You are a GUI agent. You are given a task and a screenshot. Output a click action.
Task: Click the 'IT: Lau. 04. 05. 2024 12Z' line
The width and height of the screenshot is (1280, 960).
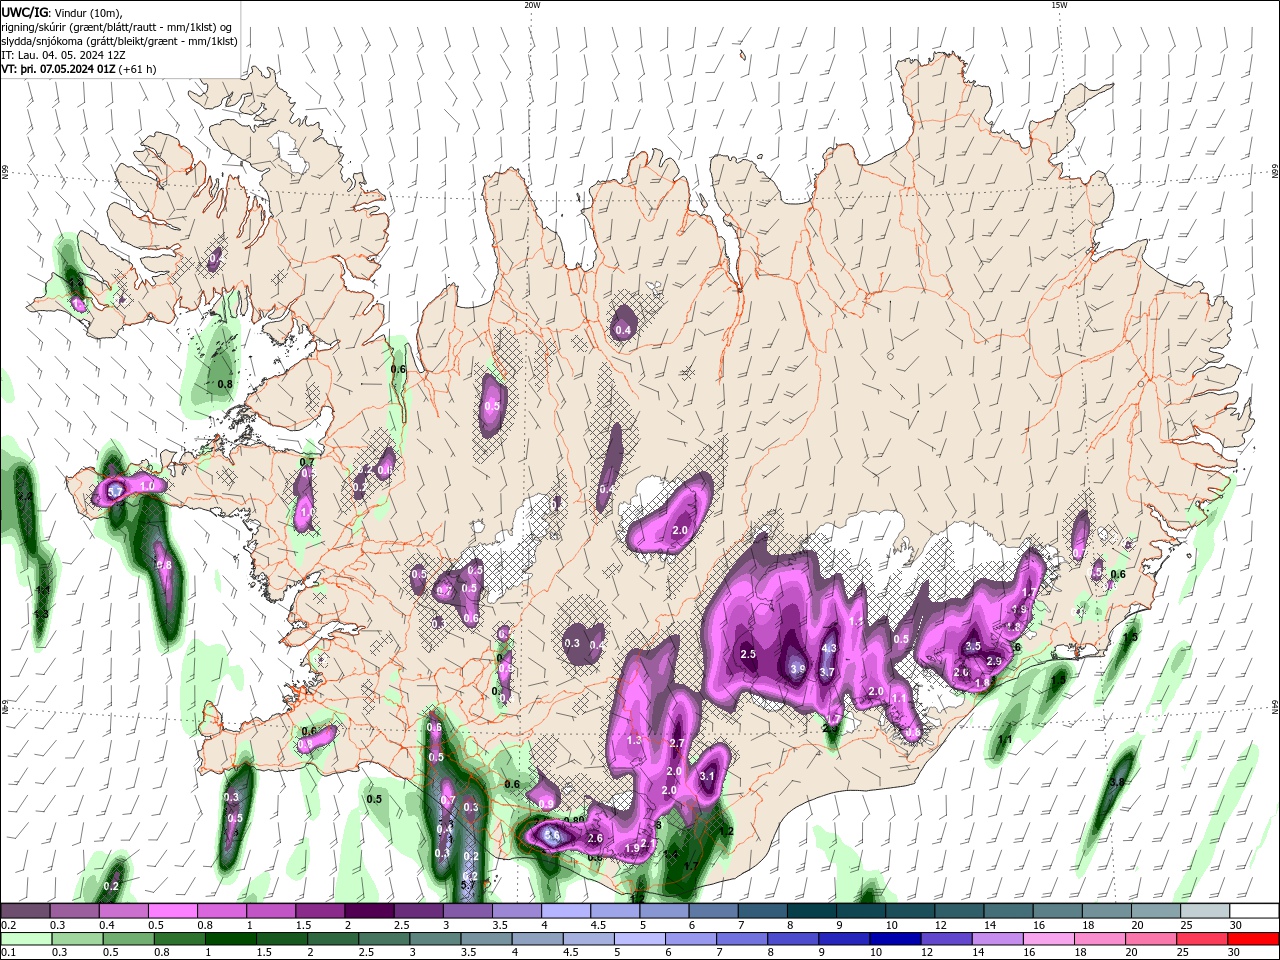click(x=62, y=55)
